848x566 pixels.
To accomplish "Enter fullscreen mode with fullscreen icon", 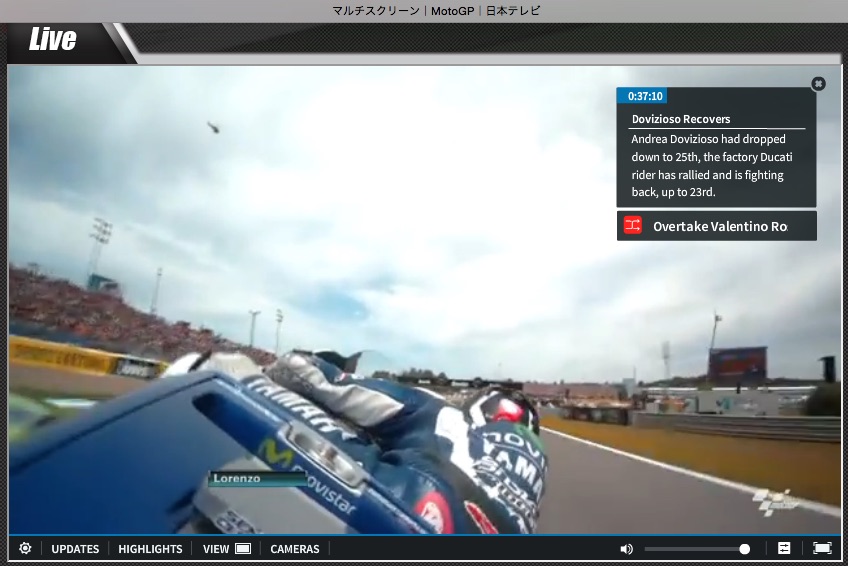I will click(x=822, y=548).
